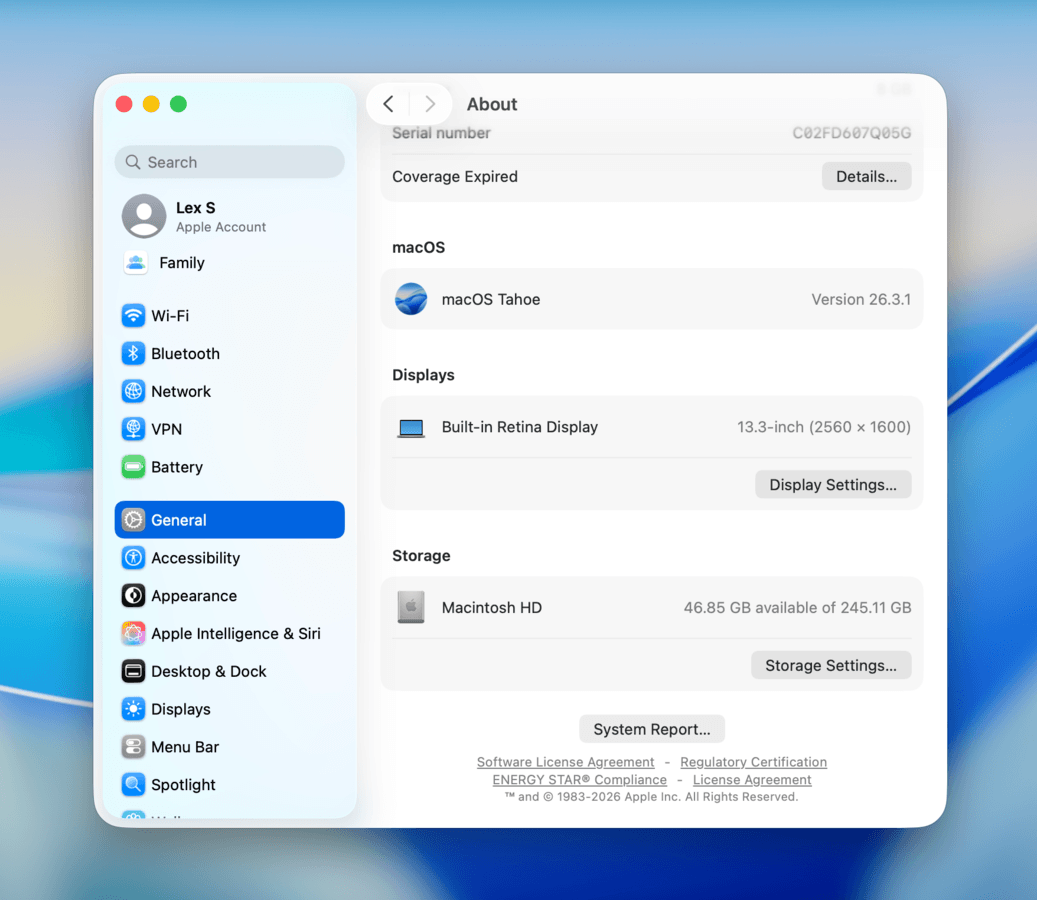Select the Spotlight magnifying glass icon

point(133,785)
